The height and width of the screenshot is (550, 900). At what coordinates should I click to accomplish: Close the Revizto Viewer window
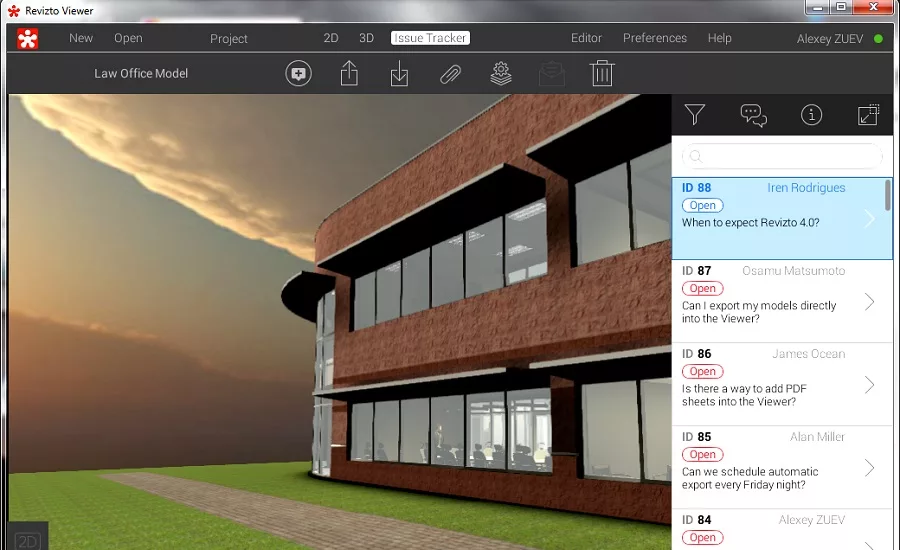tap(874, 7)
